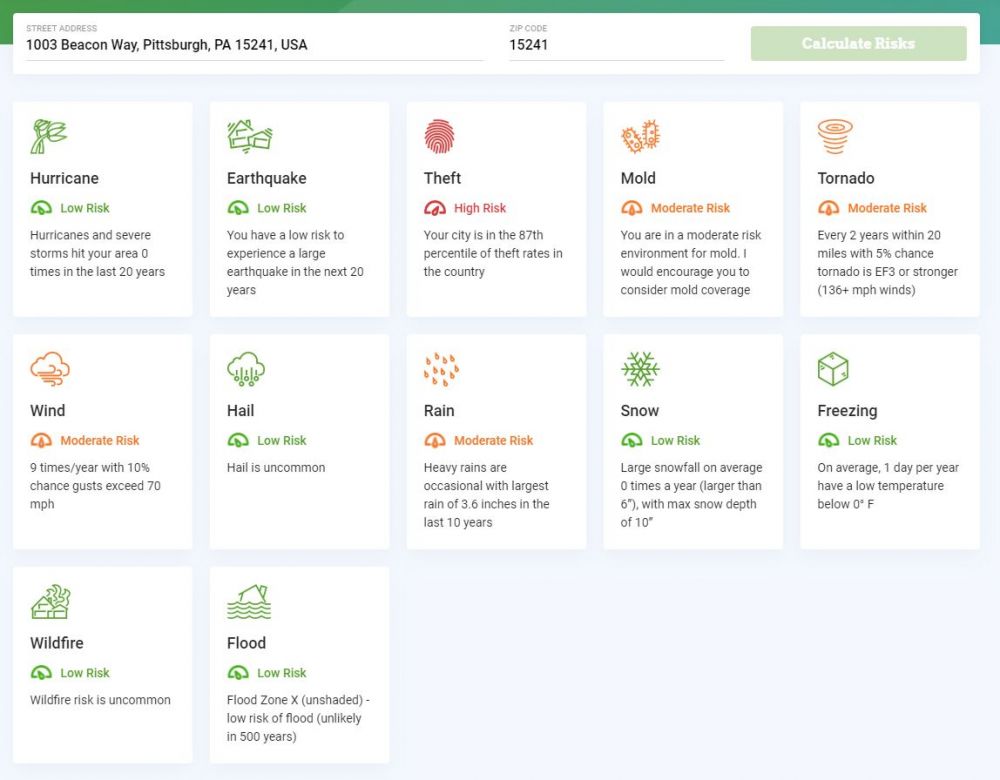Click the Zip Code input field
Screen dimensions: 1000x780
(615, 45)
